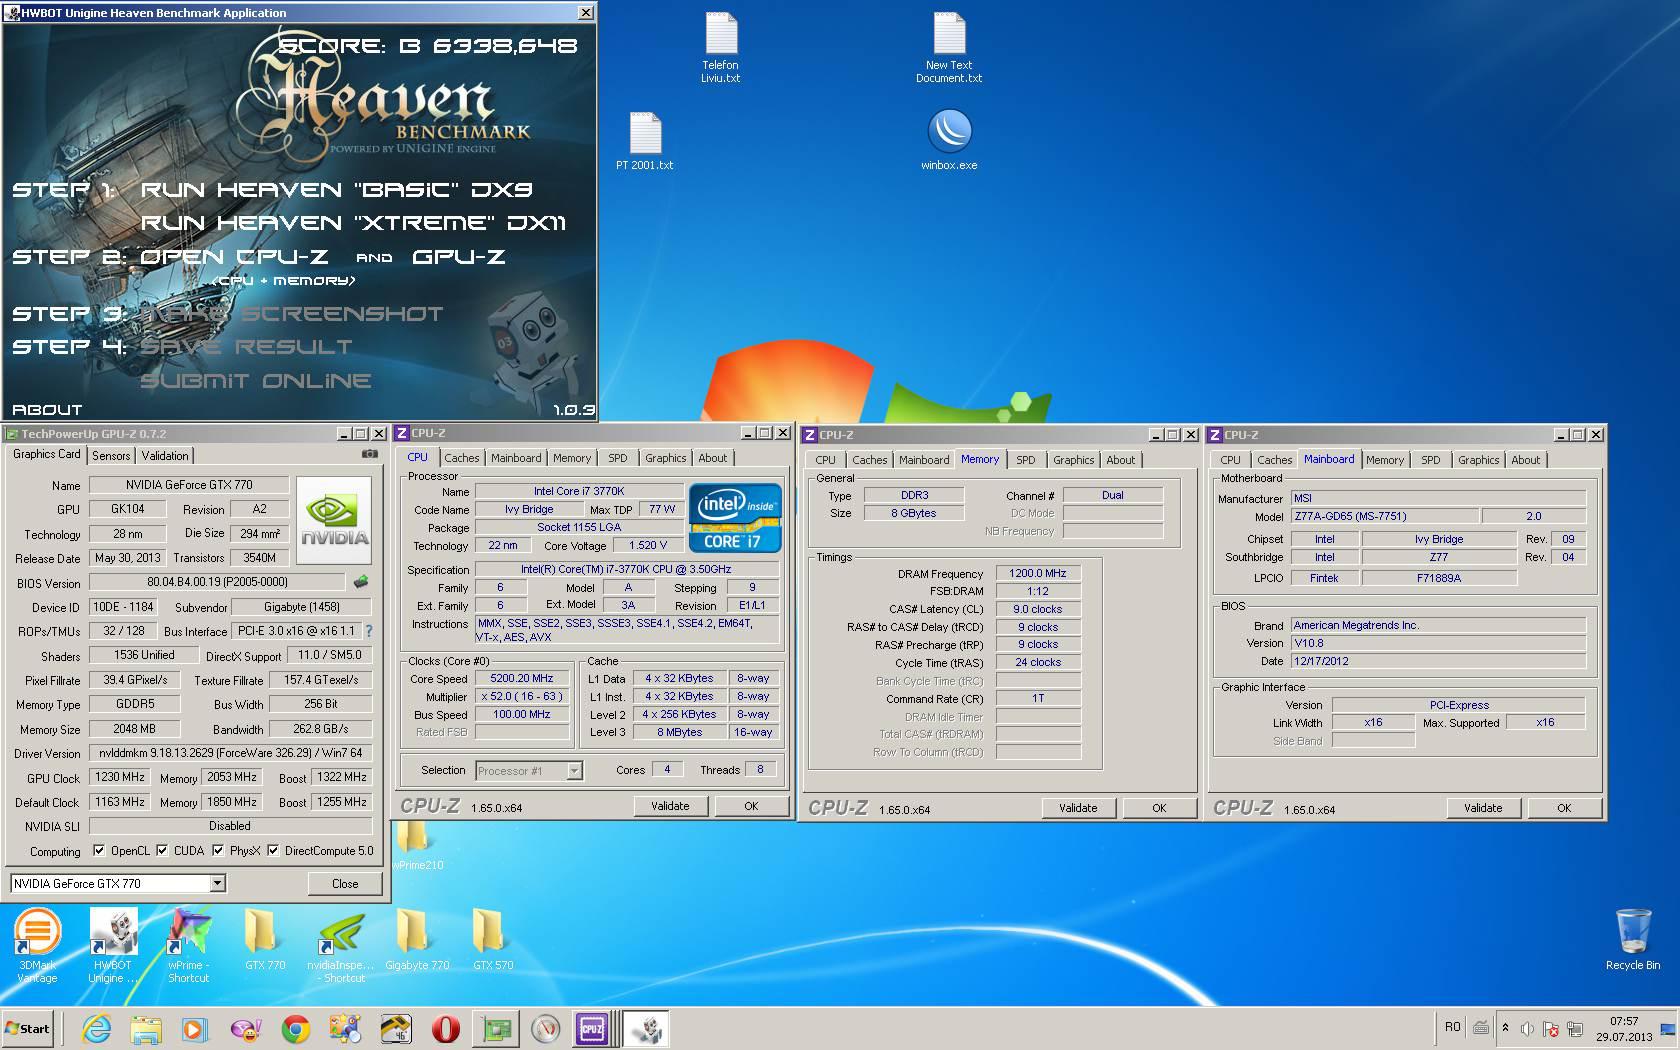Show hidden tray icons arrow
Viewport: 1680px width, 1050px height.
point(1505,1028)
